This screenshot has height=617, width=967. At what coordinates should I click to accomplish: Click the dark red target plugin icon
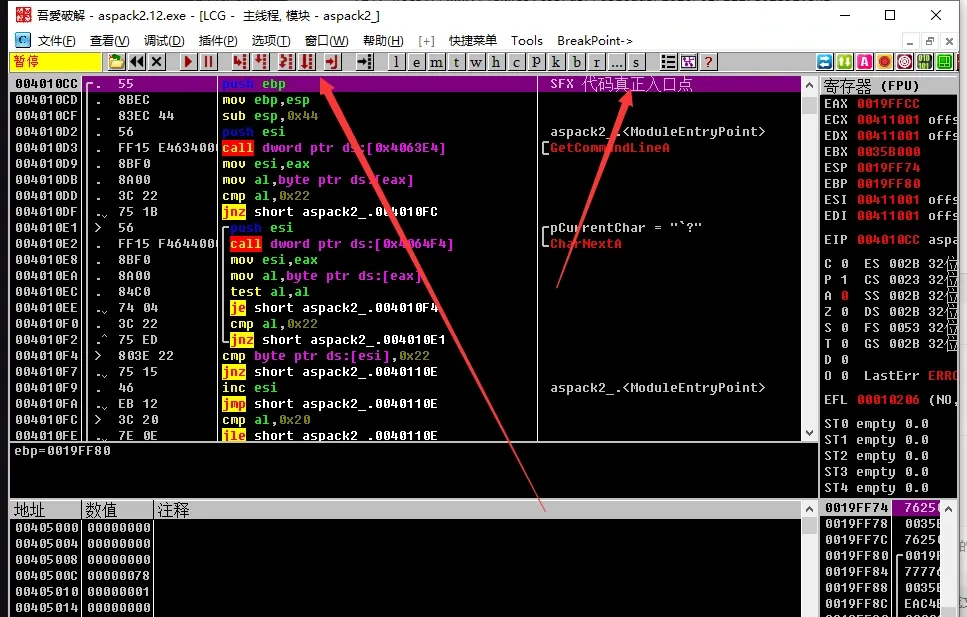pos(905,62)
